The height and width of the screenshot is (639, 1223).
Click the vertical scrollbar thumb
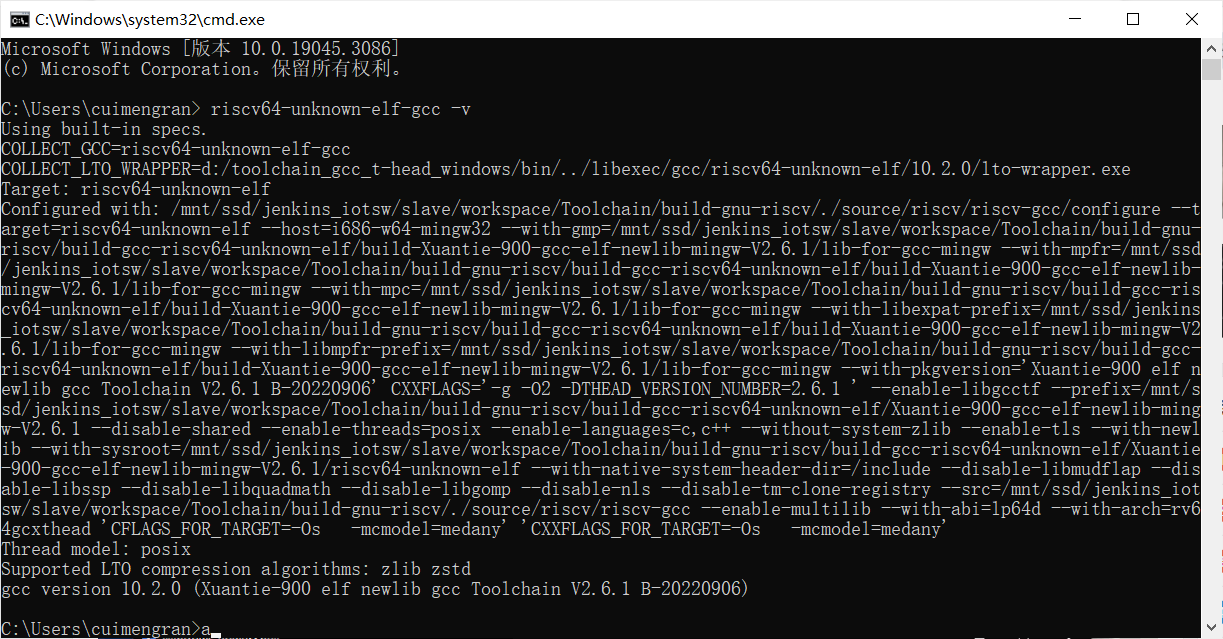point(1212,69)
